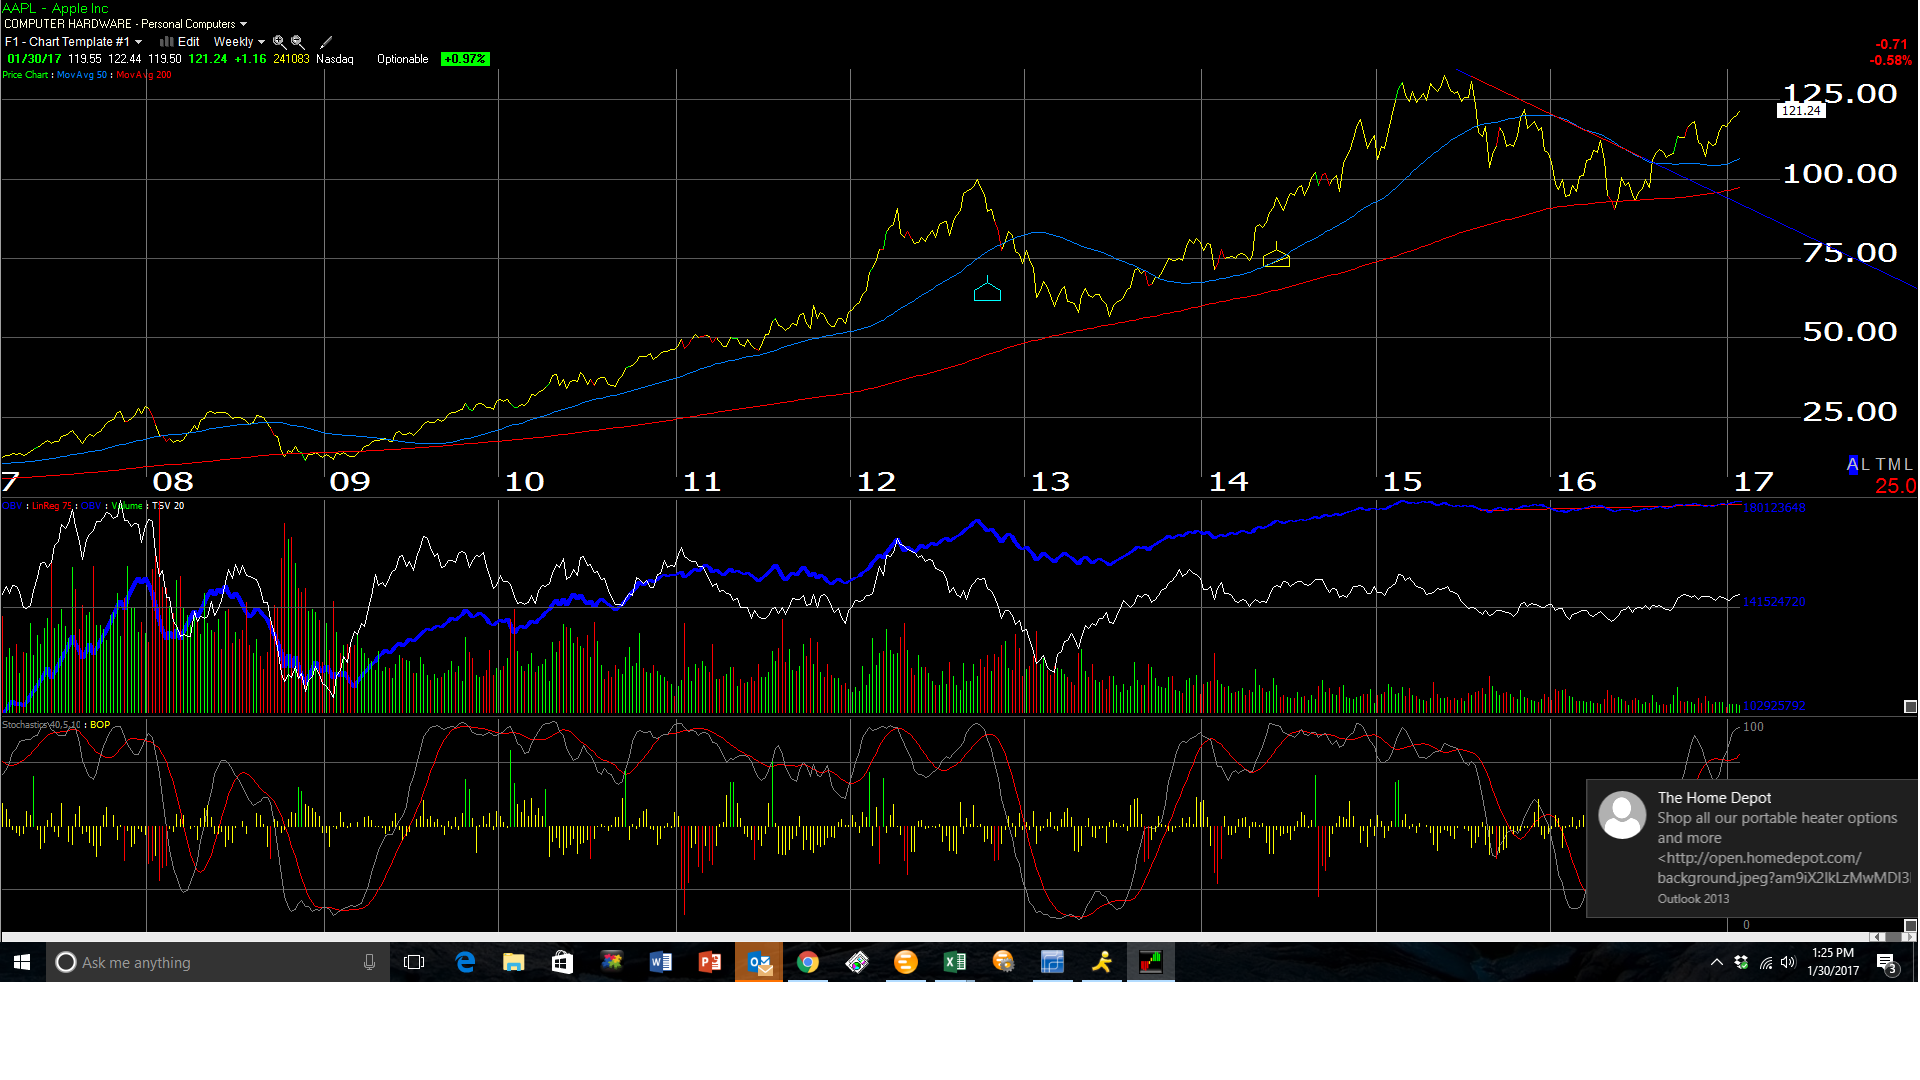The height and width of the screenshot is (1080, 1920).
Task: Select the drawing pencil tool
Action: [x=325, y=42]
